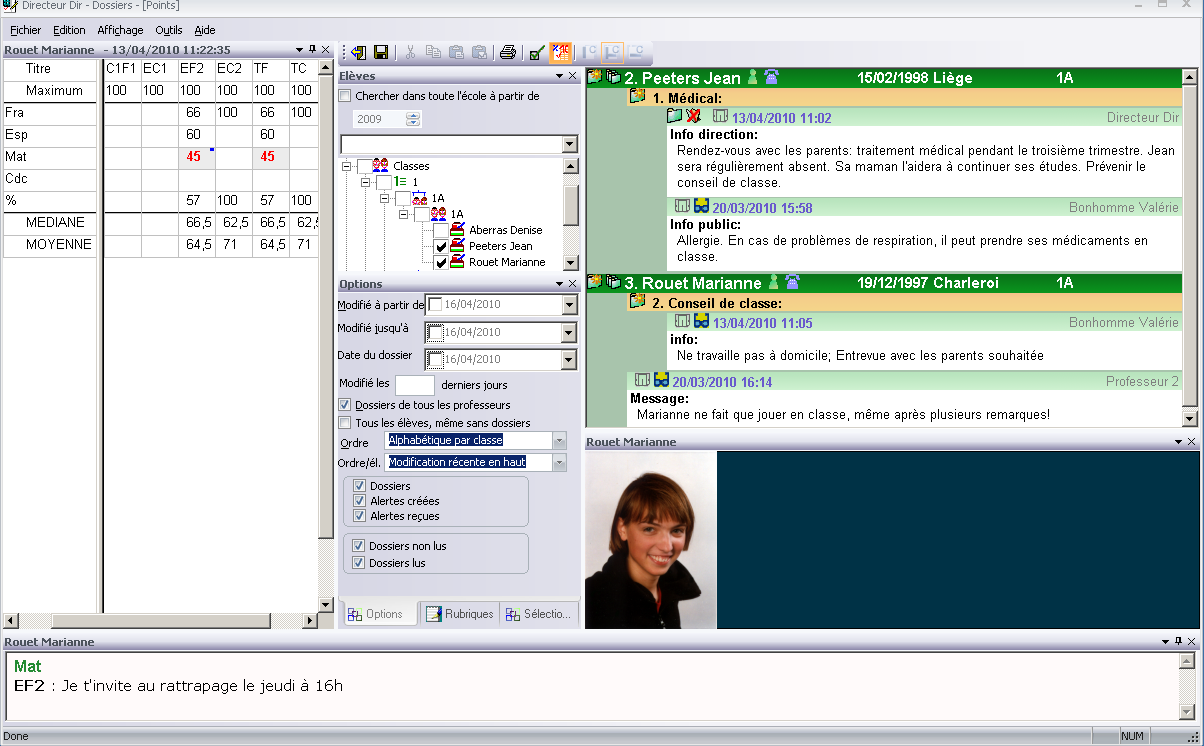Collapse the '1' year tree node
The image size is (1204, 746).
[x=366, y=183]
